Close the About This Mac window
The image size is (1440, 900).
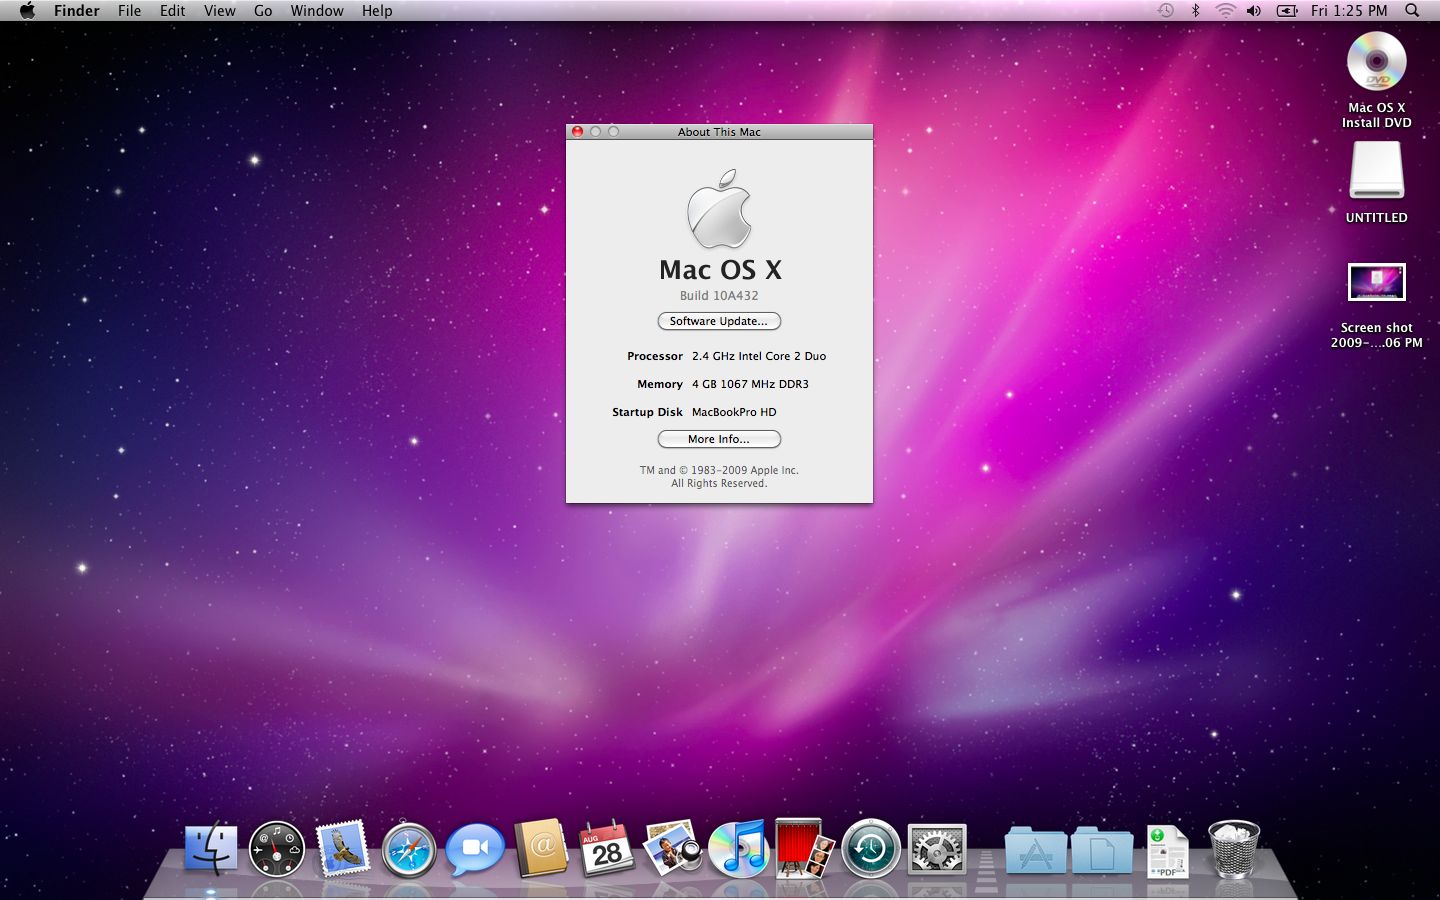[x=577, y=132]
